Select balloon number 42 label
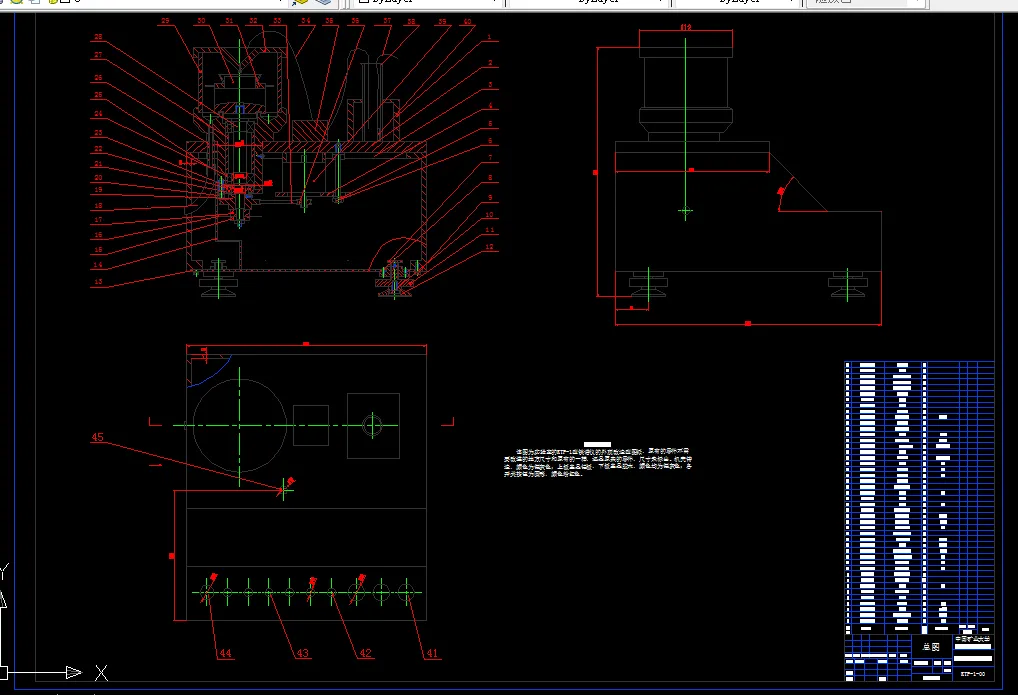The width and height of the screenshot is (1018, 695). click(366, 653)
